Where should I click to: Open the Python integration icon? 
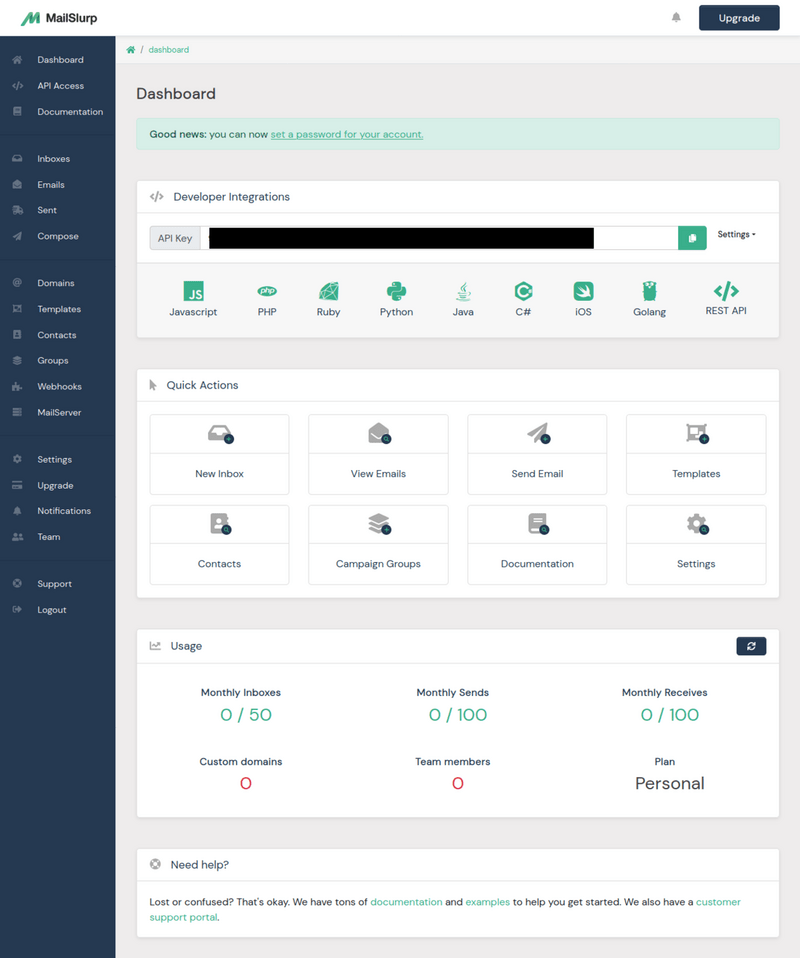396,292
